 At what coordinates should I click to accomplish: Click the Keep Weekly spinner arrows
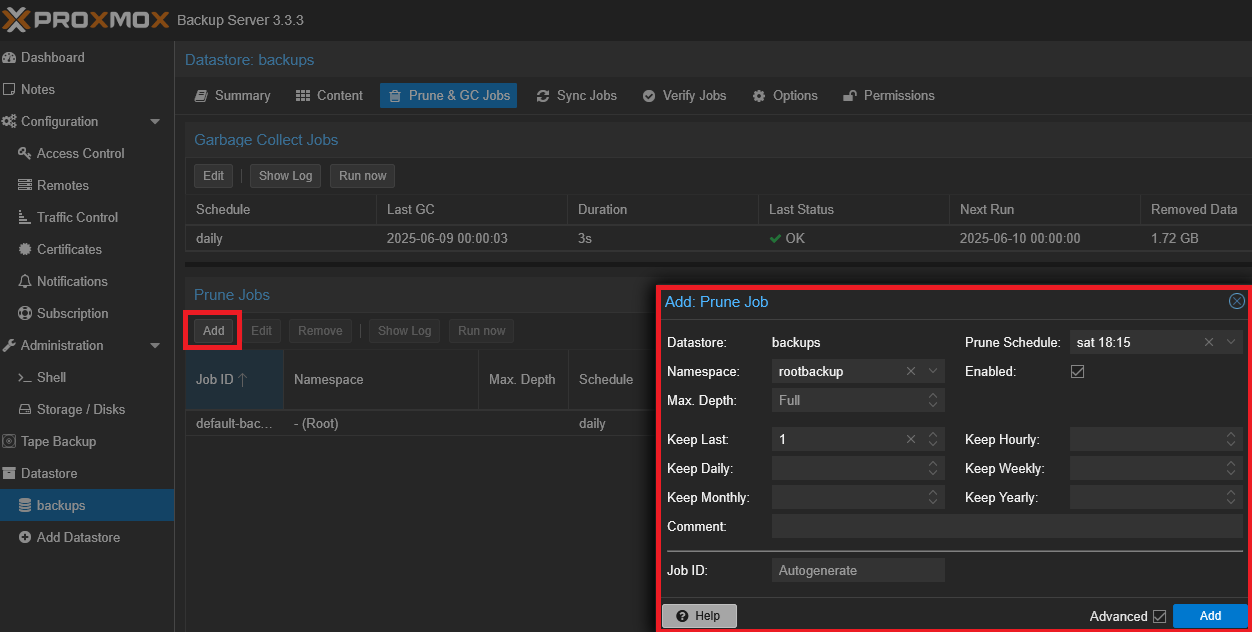pyautogui.click(x=1232, y=468)
